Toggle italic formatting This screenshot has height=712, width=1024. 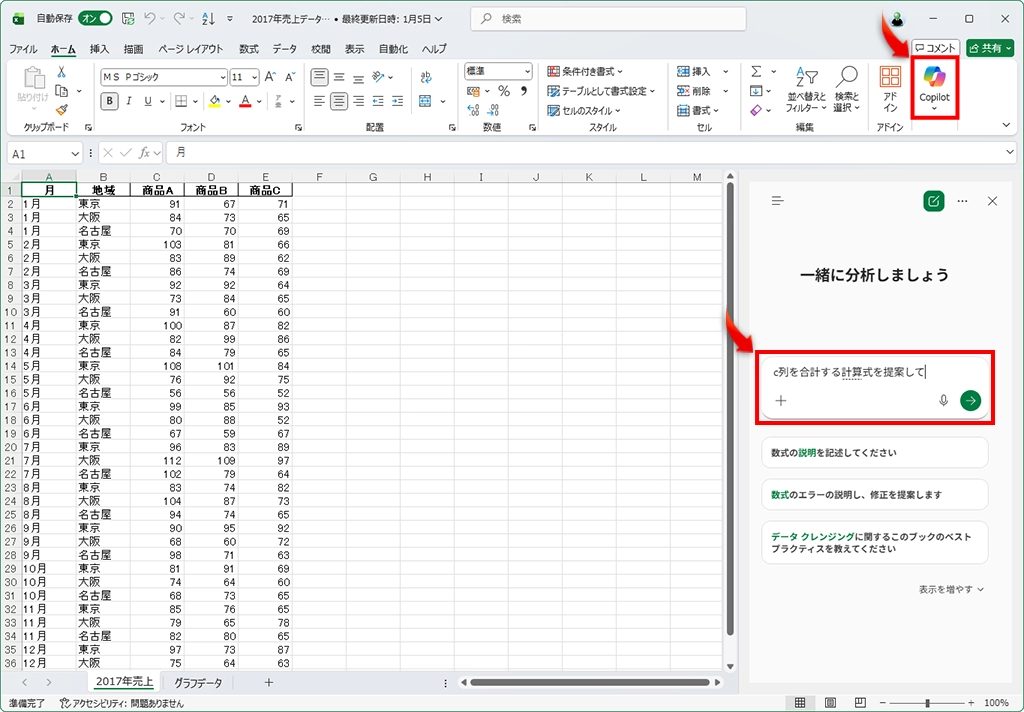(129, 101)
